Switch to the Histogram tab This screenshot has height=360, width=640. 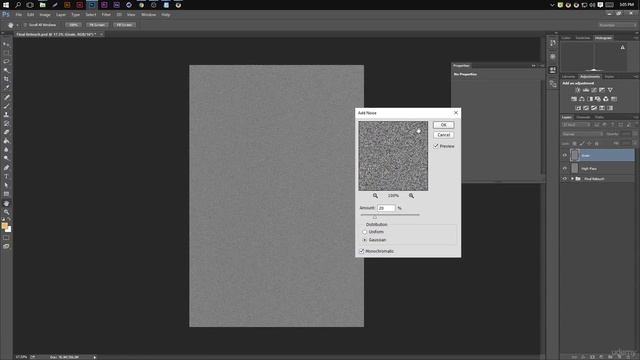click(603, 38)
